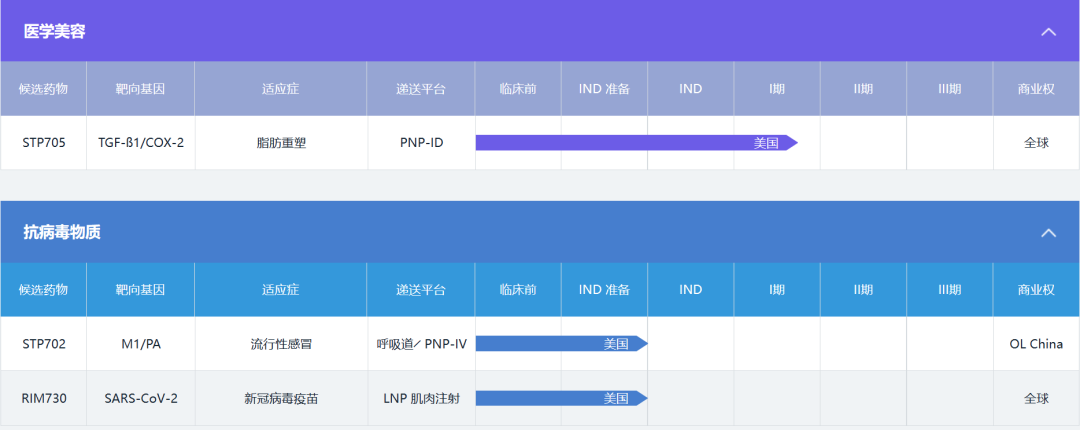Select the 流行性感冒 indication cell
Screen dimensions: 1080x430
click(x=281, y=344)
